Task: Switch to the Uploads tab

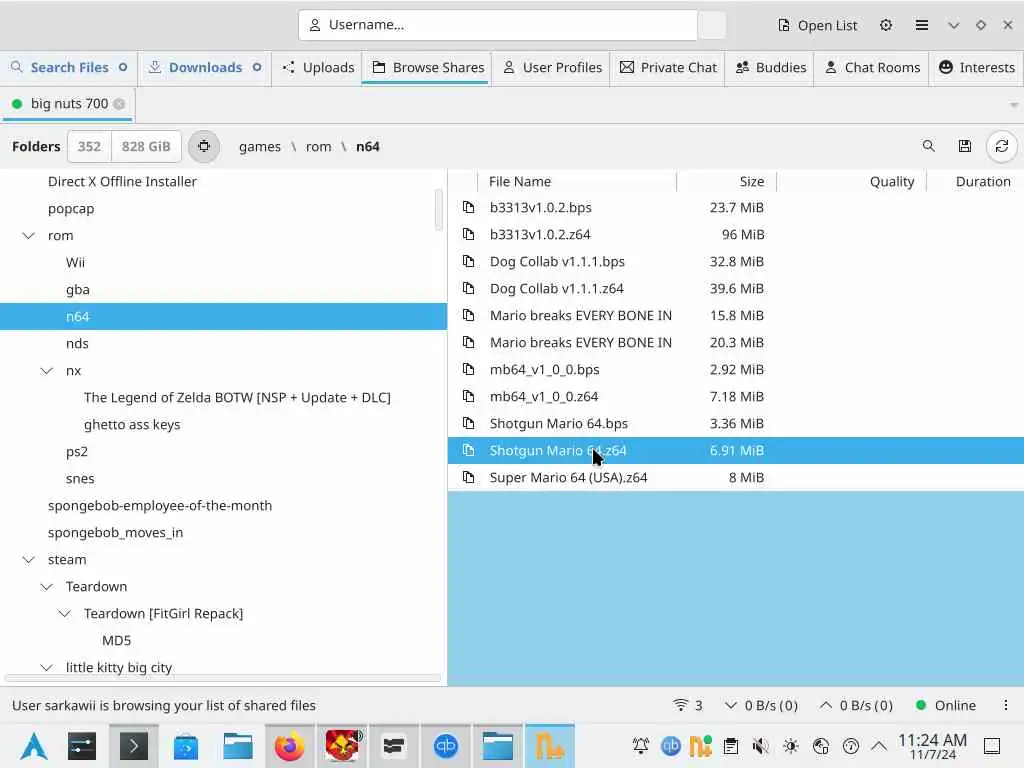Action: (318, 67)
